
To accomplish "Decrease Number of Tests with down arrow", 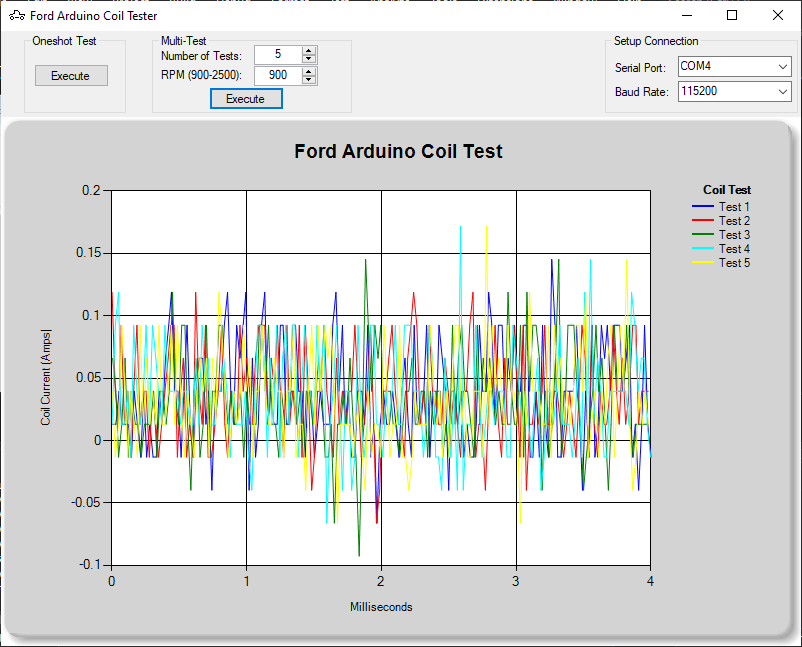I will [309, 59].
